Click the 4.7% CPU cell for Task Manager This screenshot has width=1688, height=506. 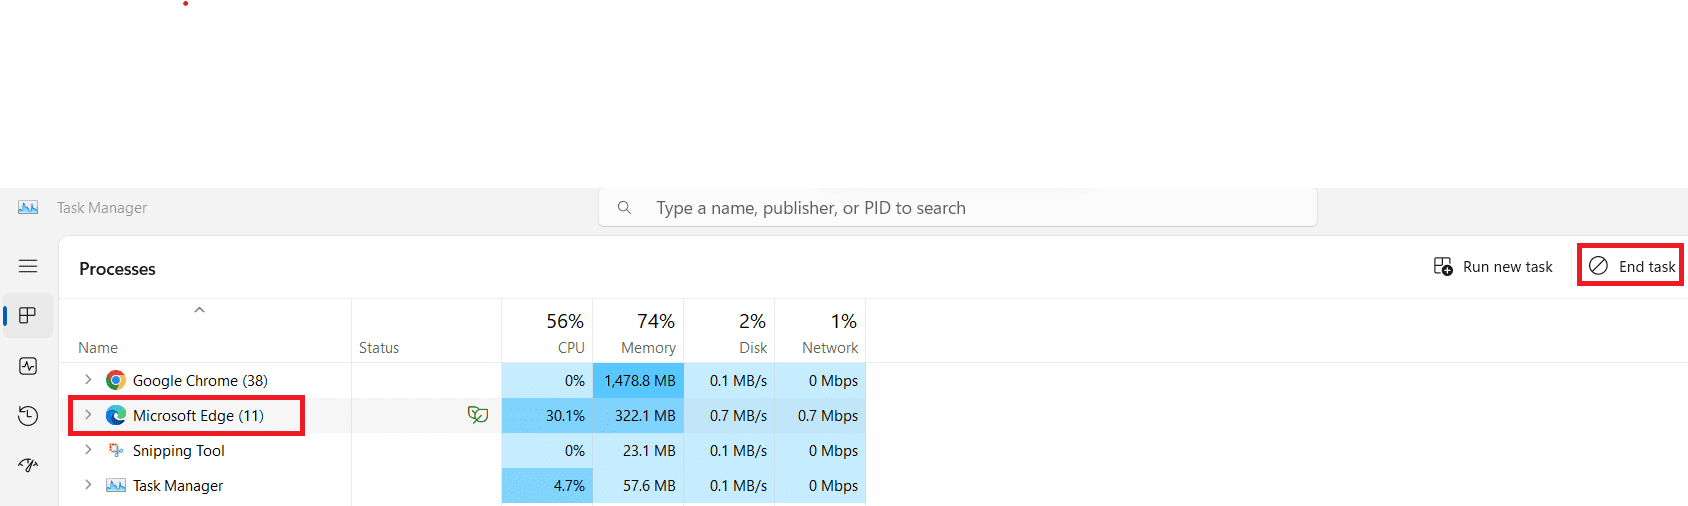[547, 485]
